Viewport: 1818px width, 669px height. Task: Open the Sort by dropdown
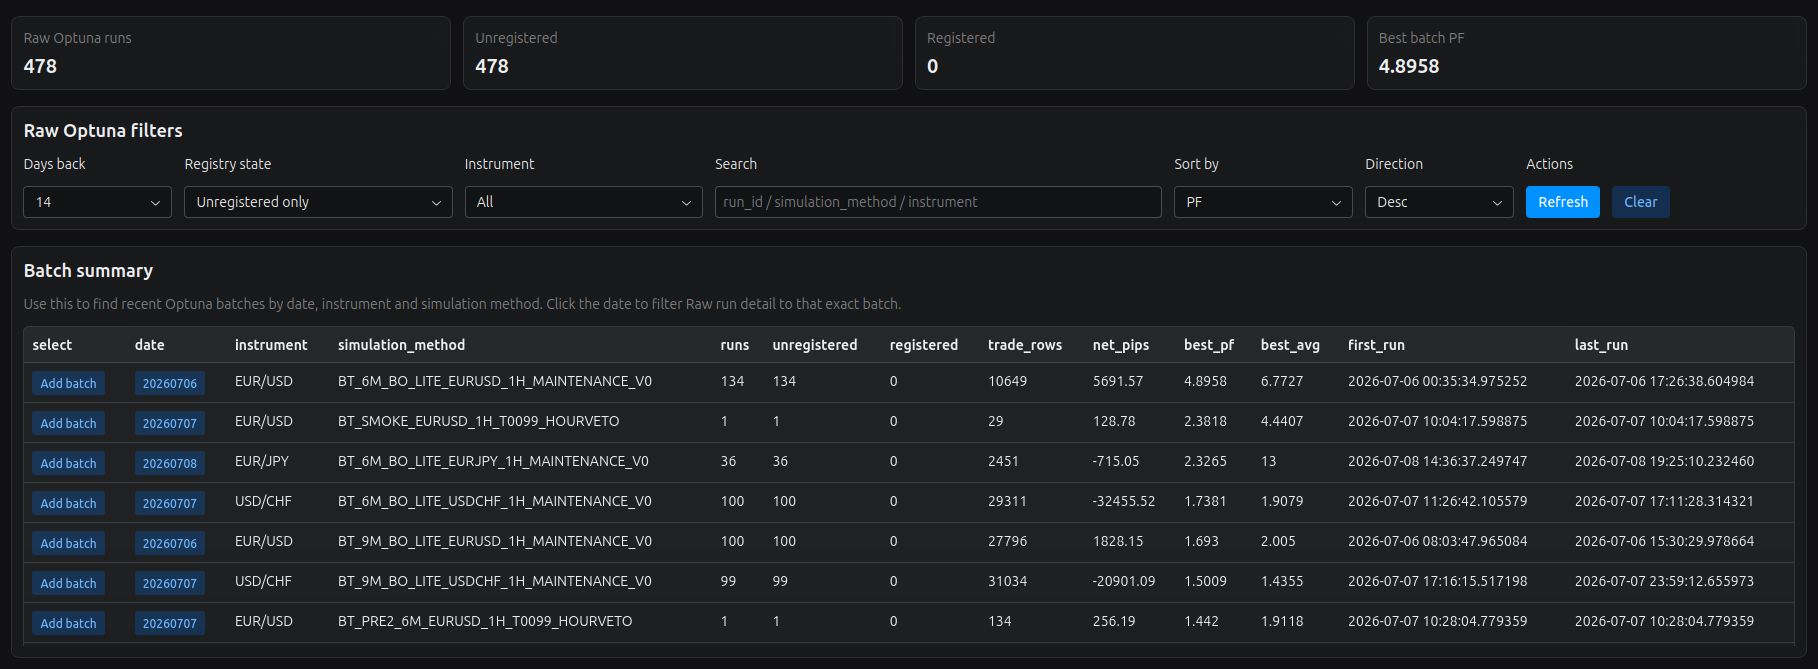point(1263,202)
